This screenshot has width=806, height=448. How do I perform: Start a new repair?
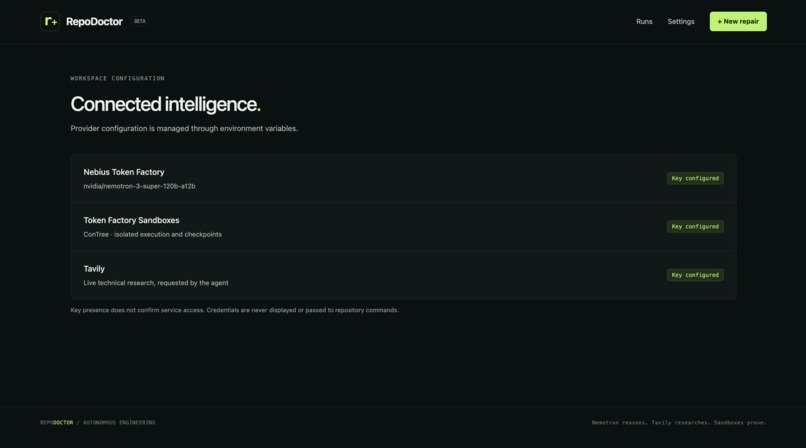point(738,22)
